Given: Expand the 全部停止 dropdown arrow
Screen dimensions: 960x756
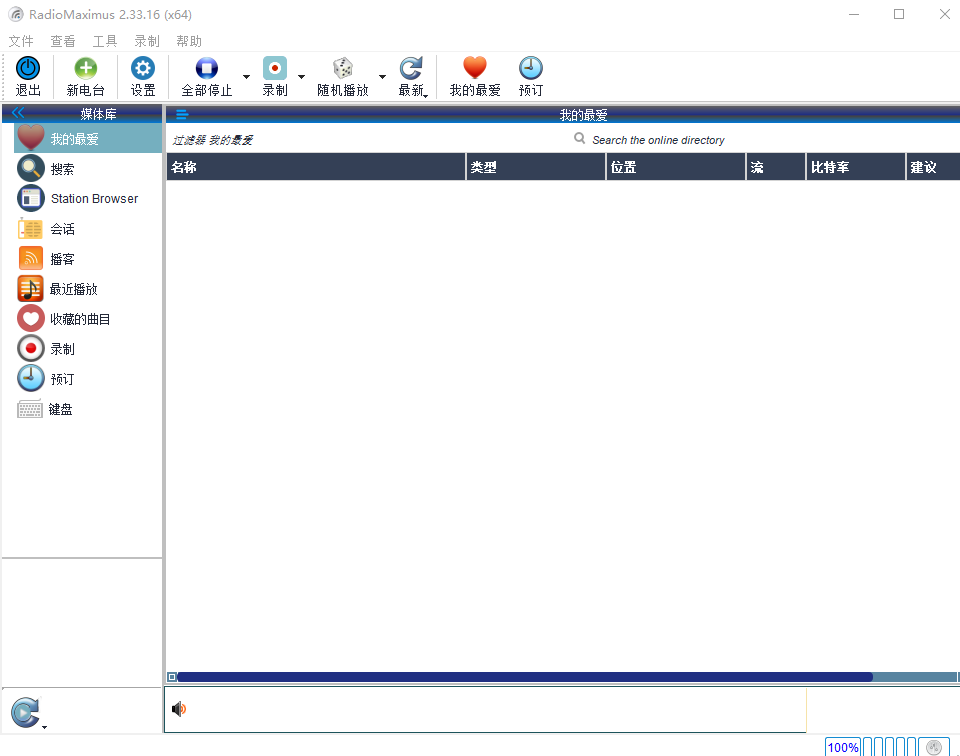Looking at the screenshot, I should tap(246, 77).
